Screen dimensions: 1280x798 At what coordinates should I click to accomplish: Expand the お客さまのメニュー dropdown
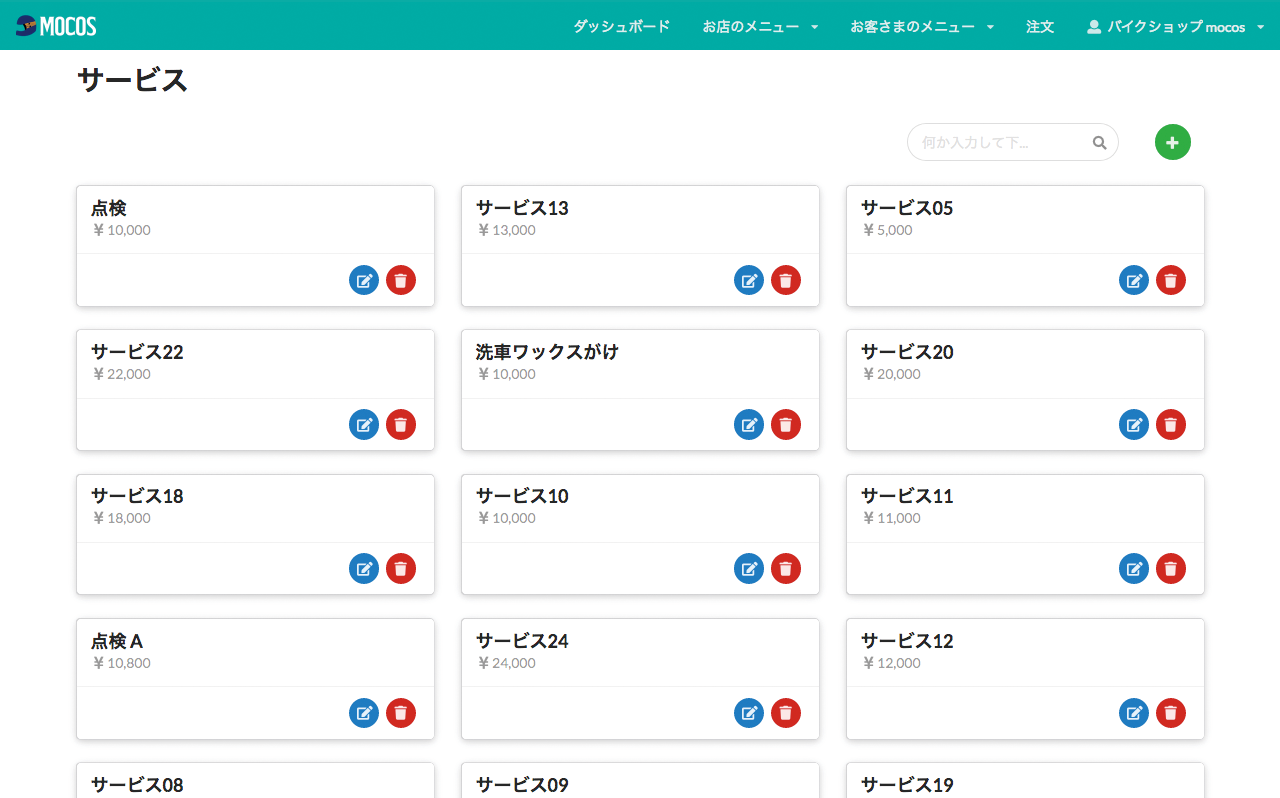[x=922, y=27]
